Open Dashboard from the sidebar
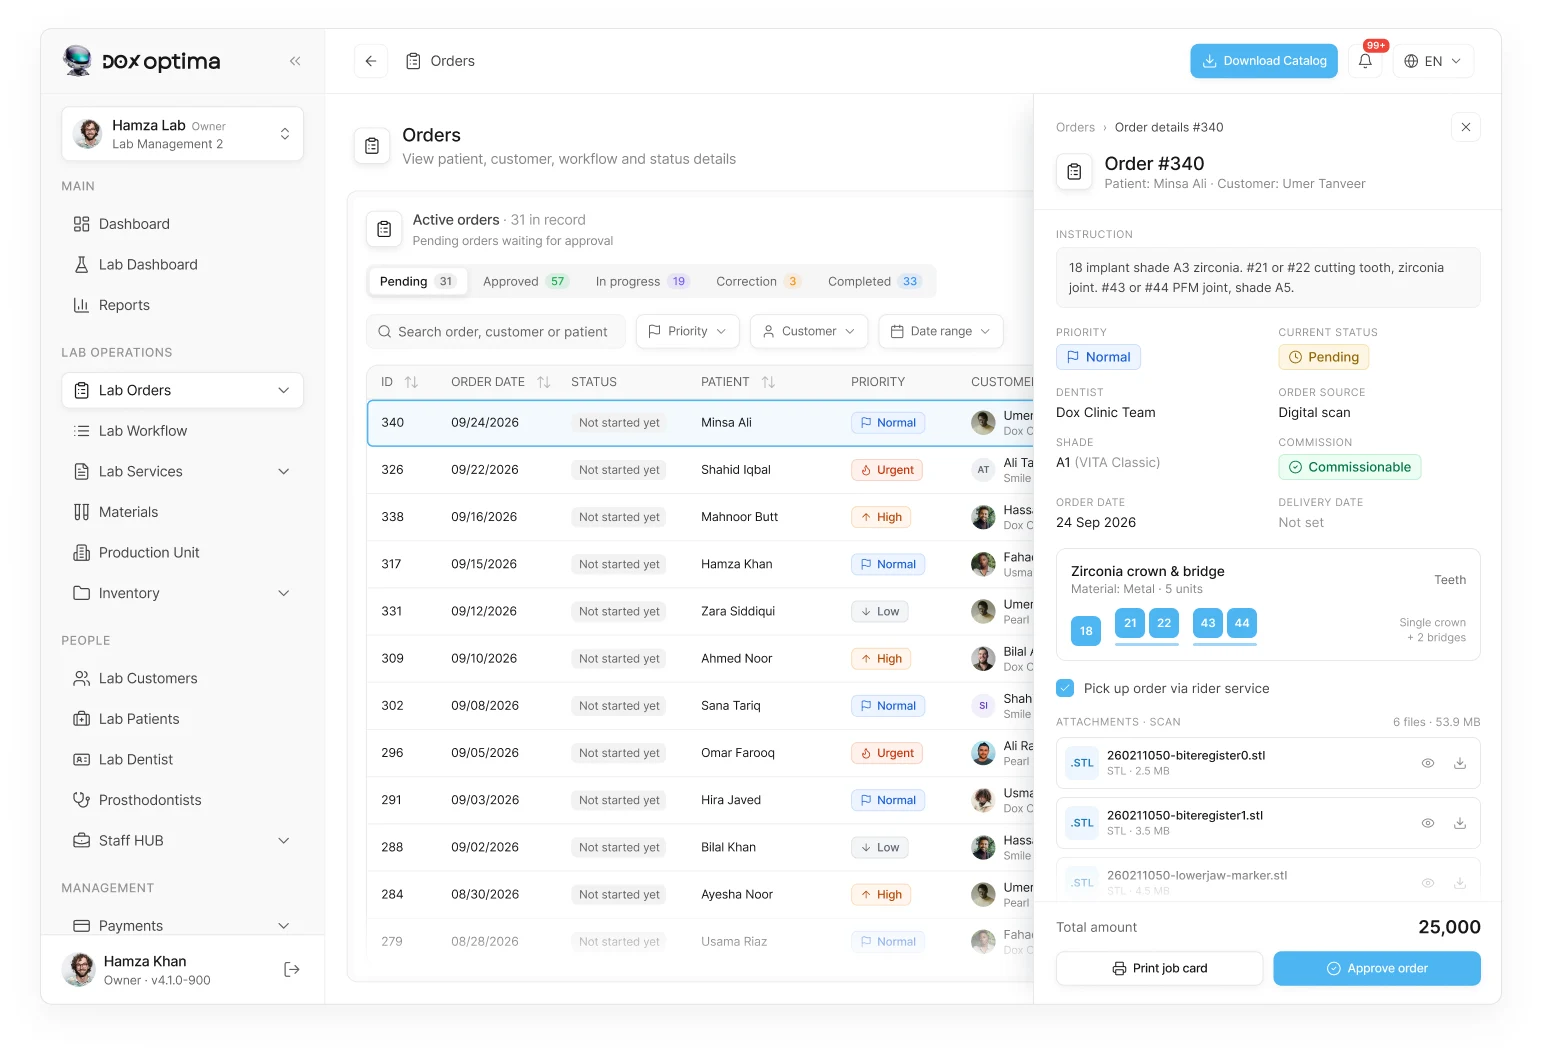 point(182,224)
